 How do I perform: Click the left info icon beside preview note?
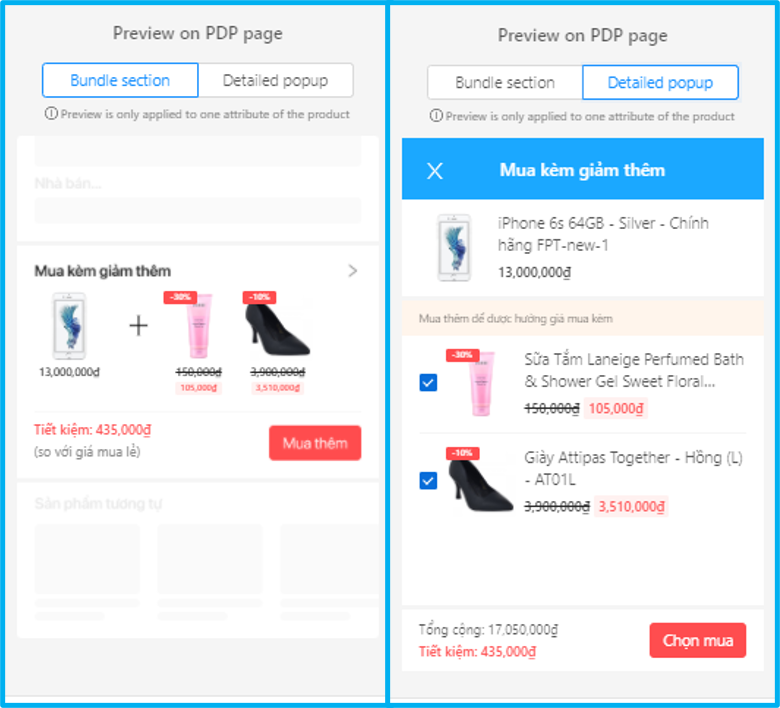point(51,113)
